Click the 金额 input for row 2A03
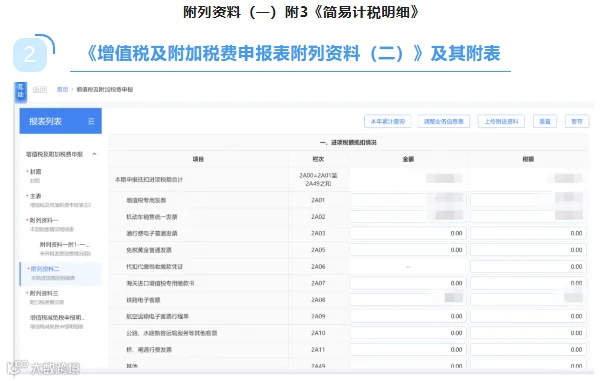Viewport: 601px width, 381px height. pyautogui.click(x=408, y=233)
